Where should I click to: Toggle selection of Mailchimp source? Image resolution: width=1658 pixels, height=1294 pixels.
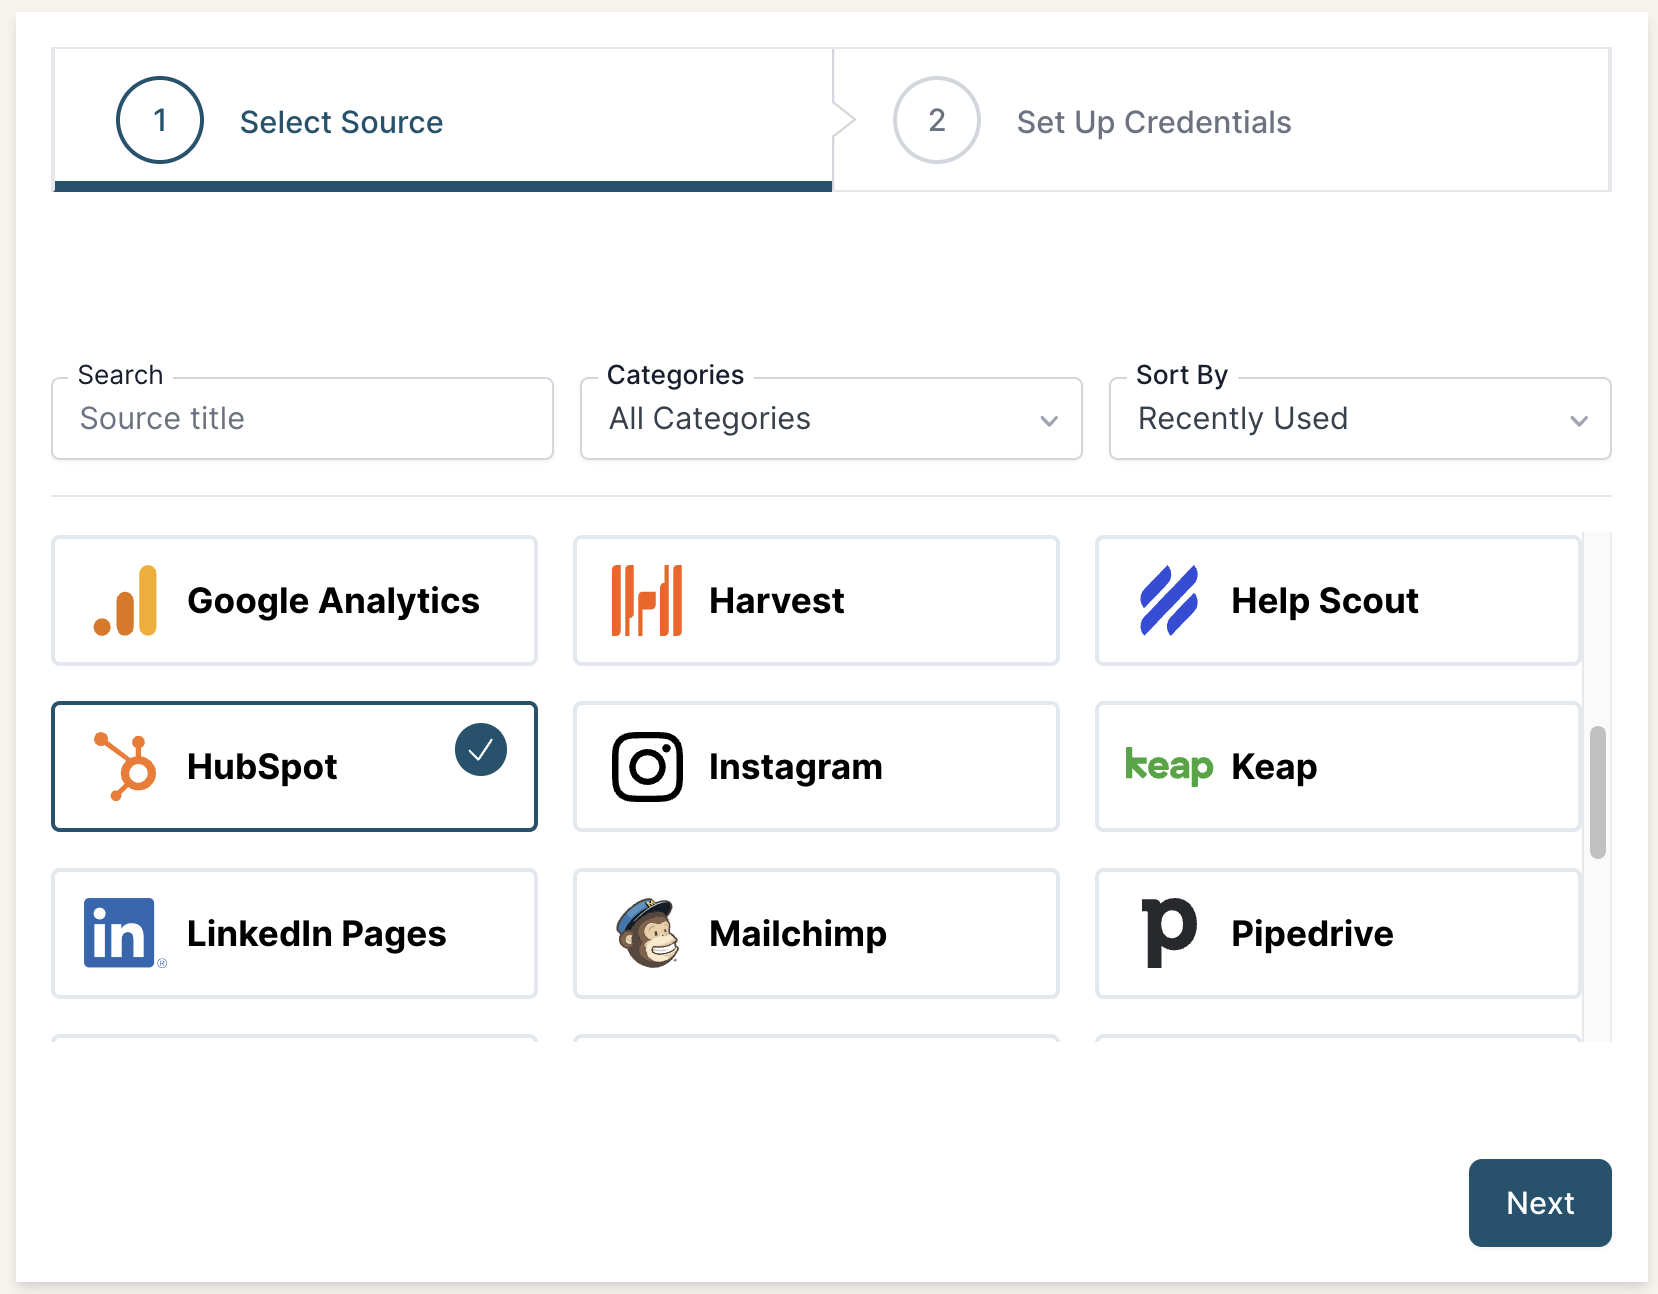click(815, 932)
